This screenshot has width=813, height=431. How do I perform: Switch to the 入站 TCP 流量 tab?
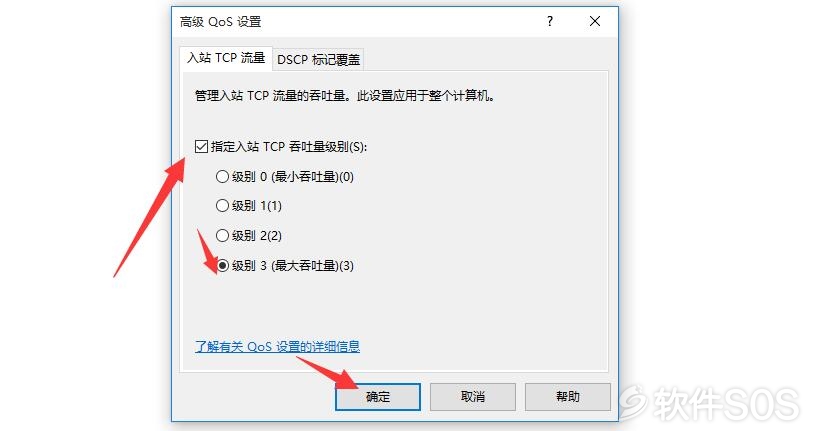226,58
